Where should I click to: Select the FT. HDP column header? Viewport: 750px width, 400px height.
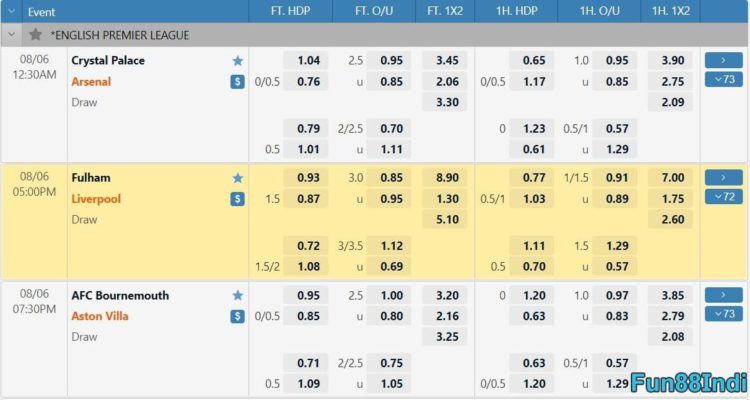pos(290,11)
